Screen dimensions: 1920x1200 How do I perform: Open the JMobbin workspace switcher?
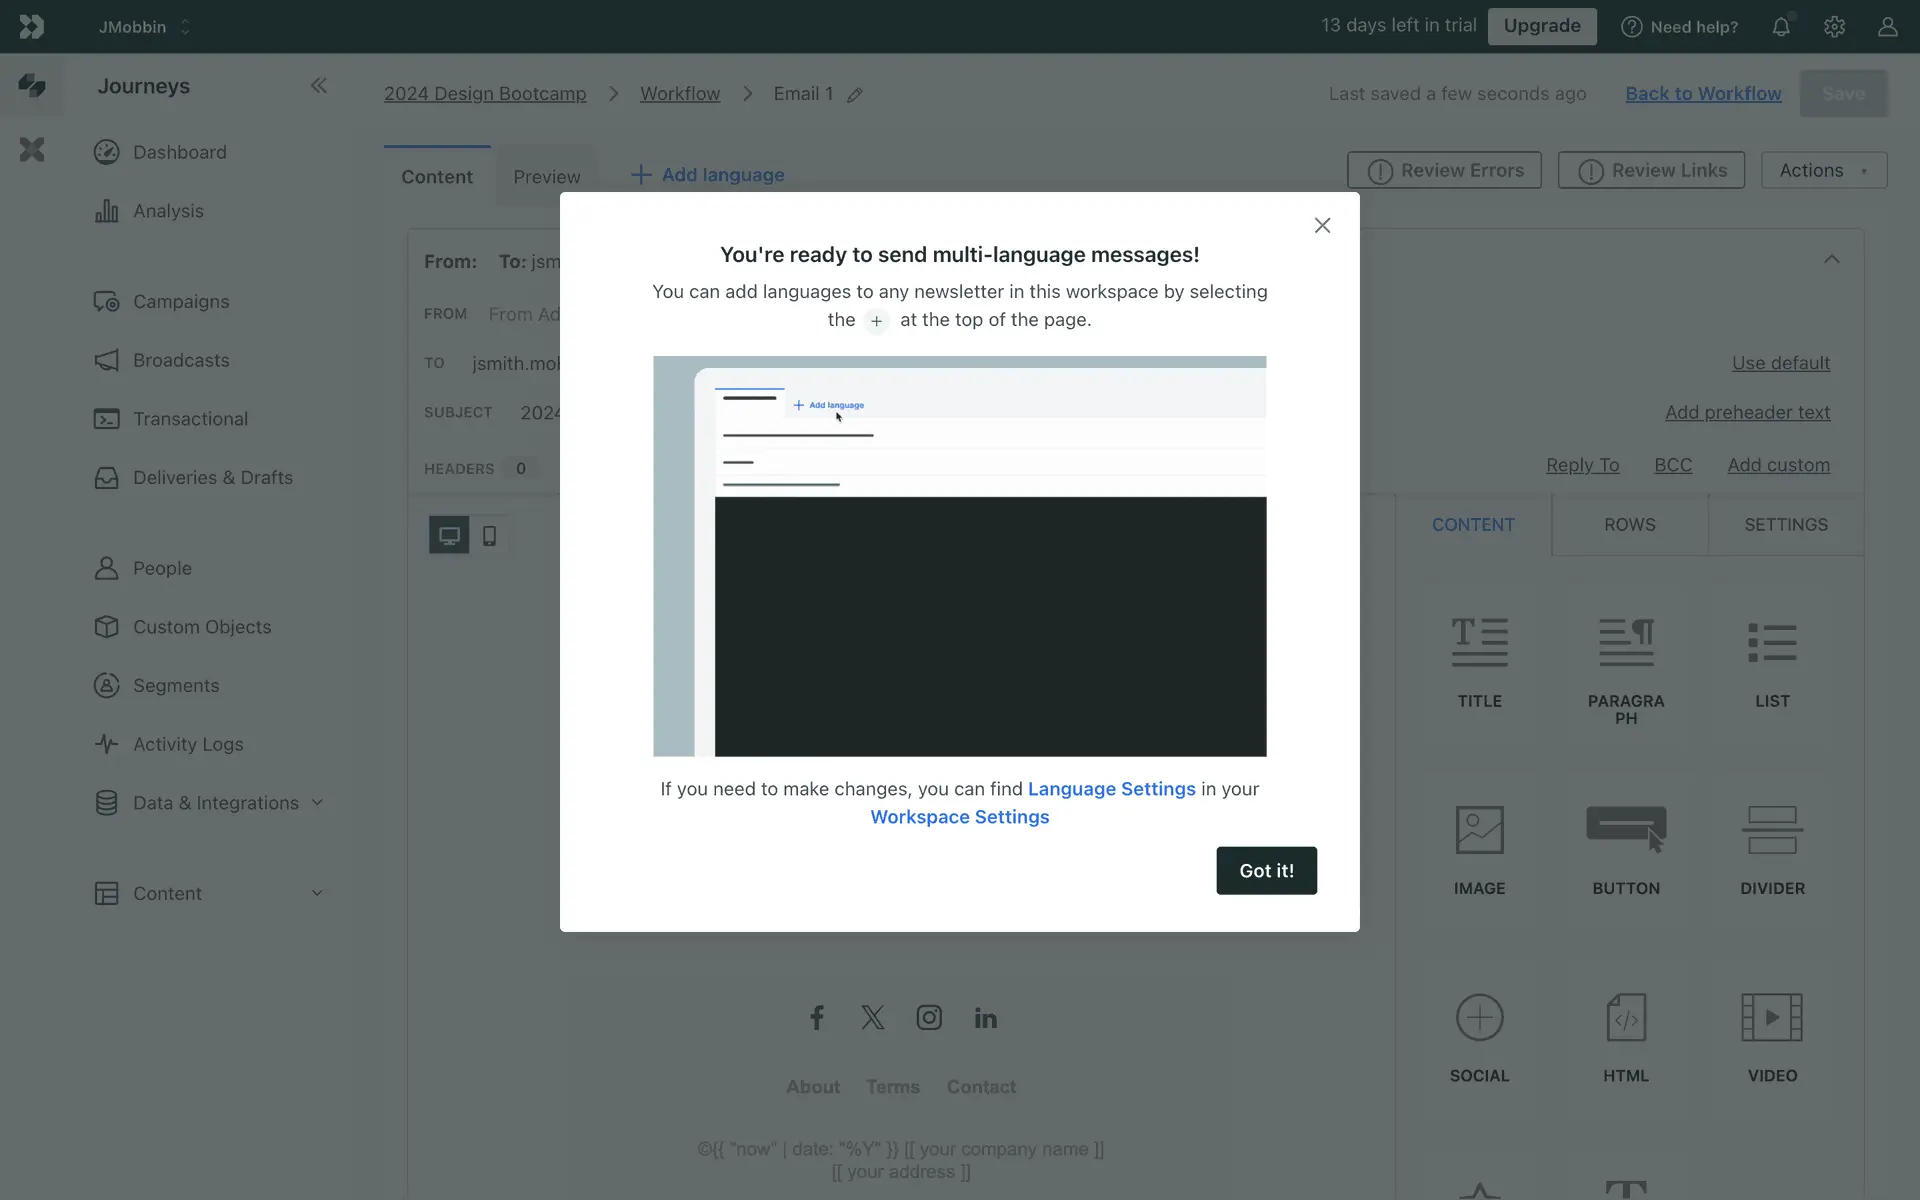coord(144,27)
